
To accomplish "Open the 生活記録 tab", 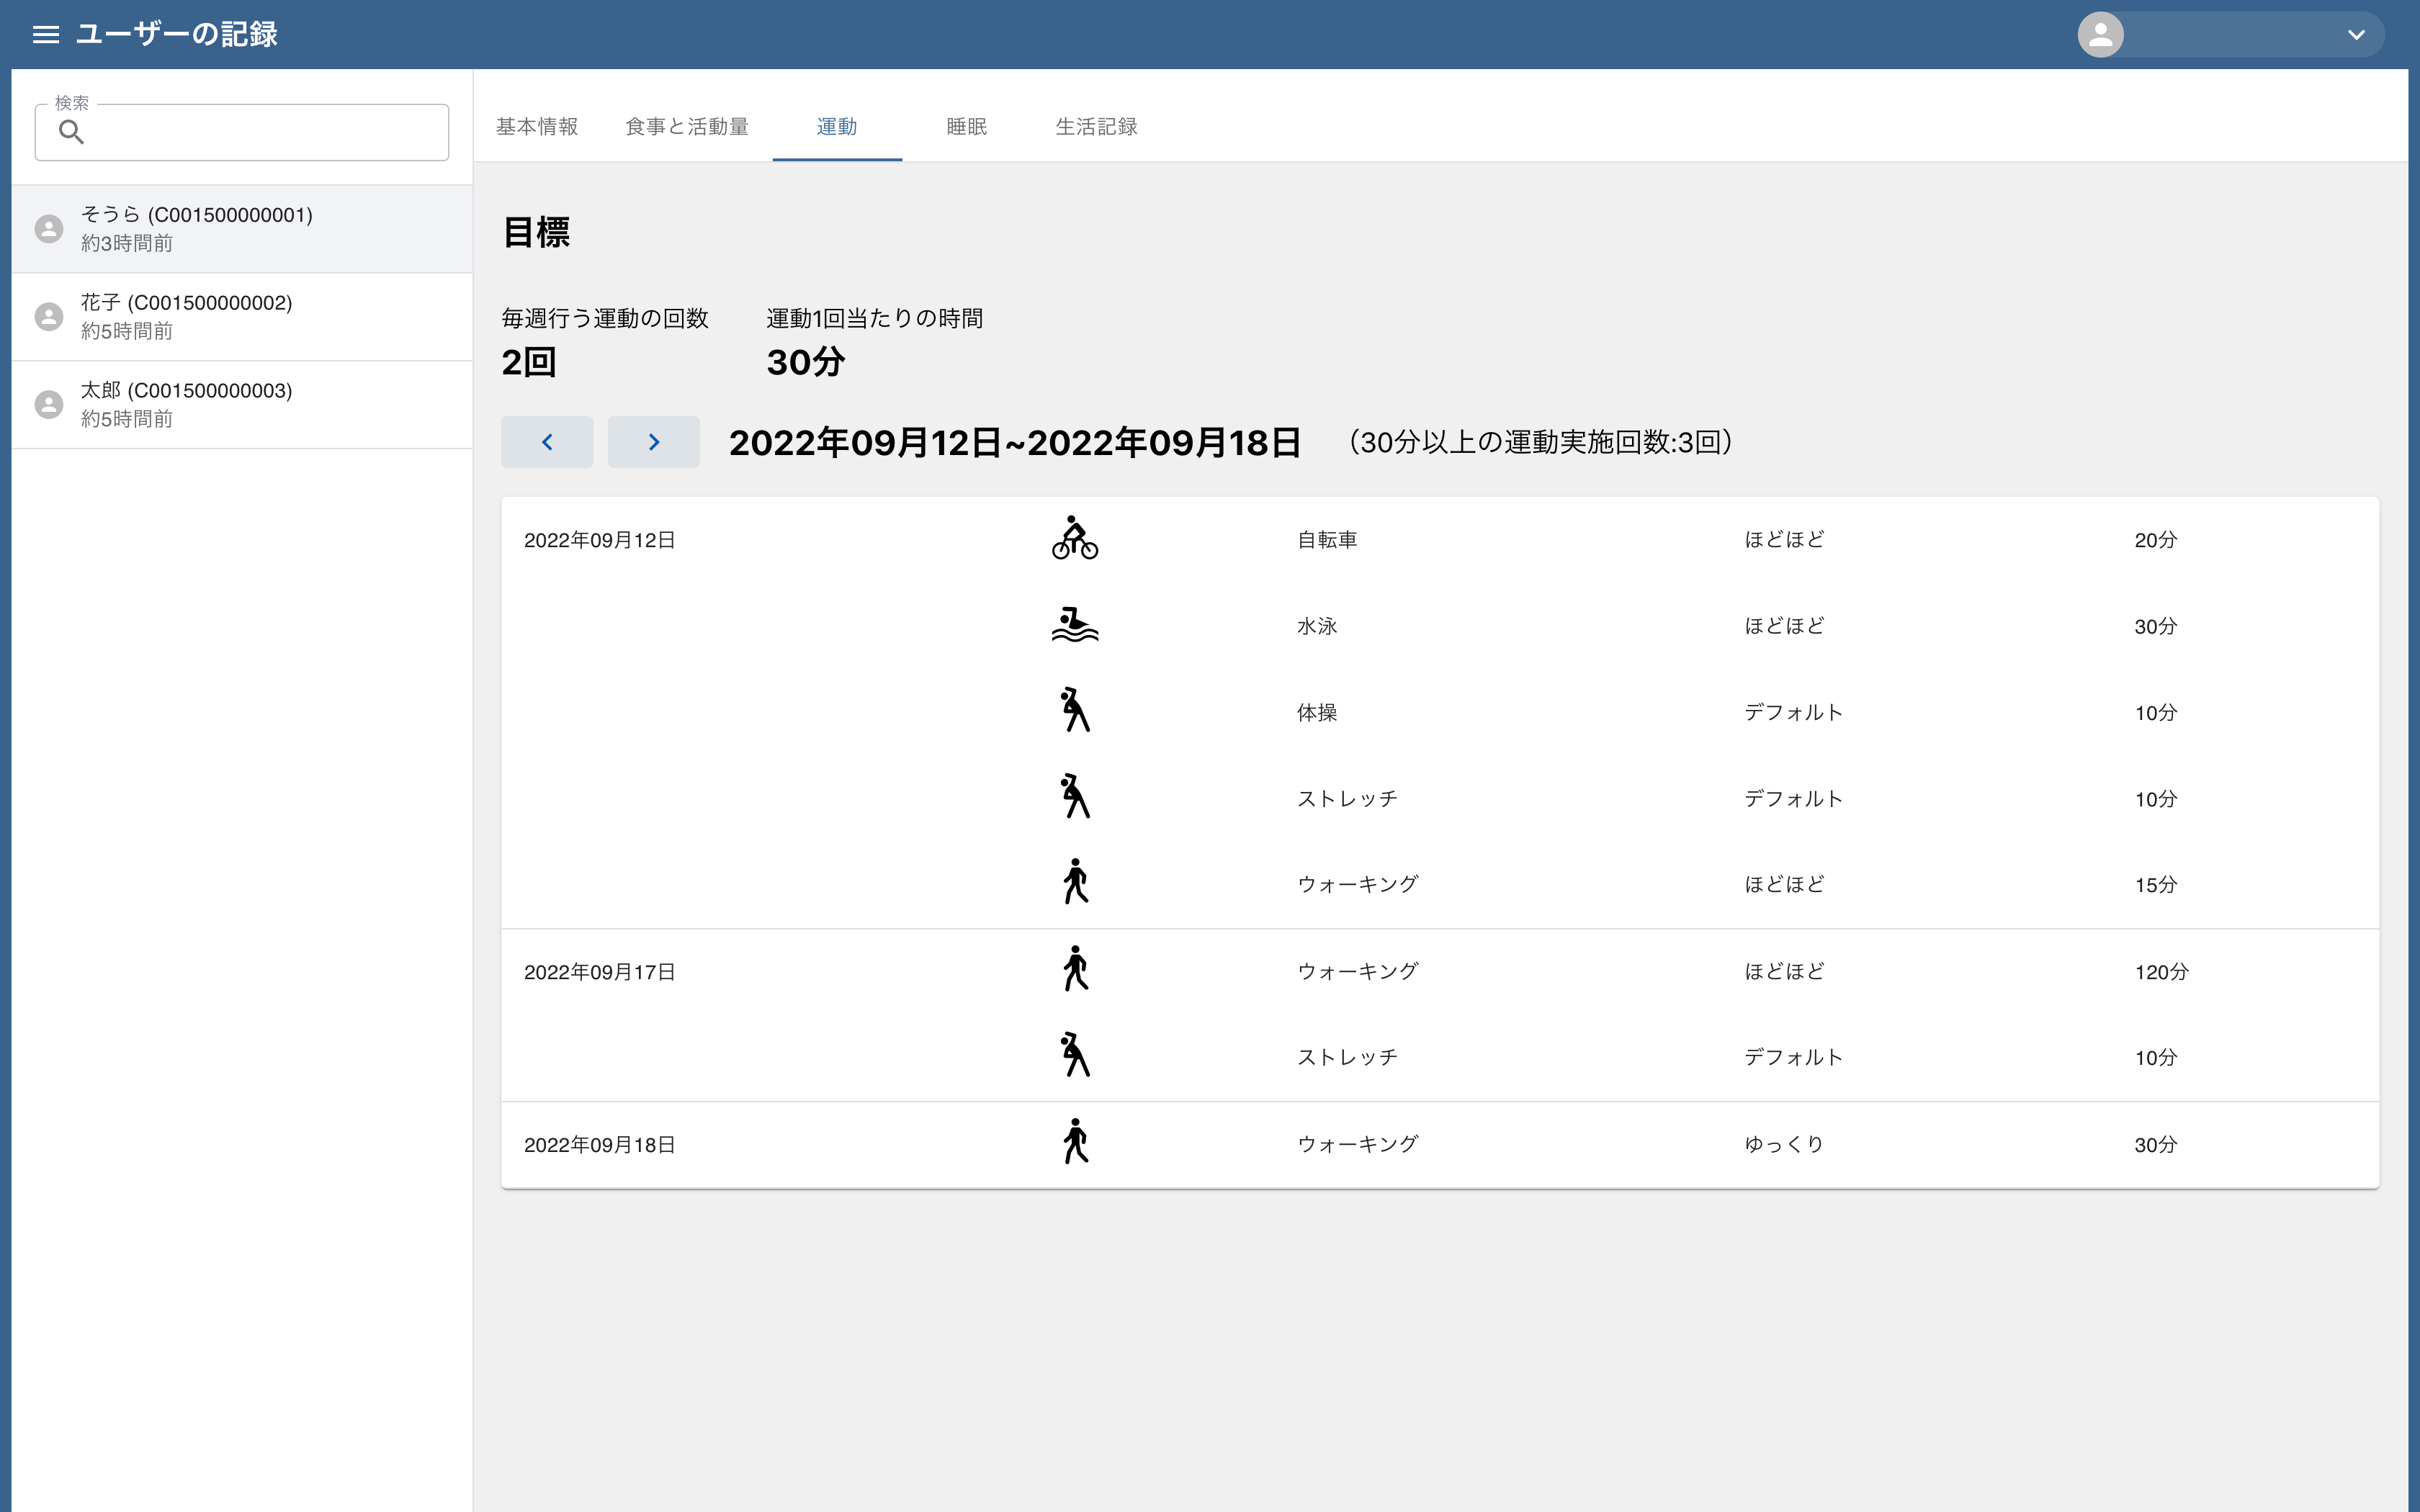I will click(1096, 127).
